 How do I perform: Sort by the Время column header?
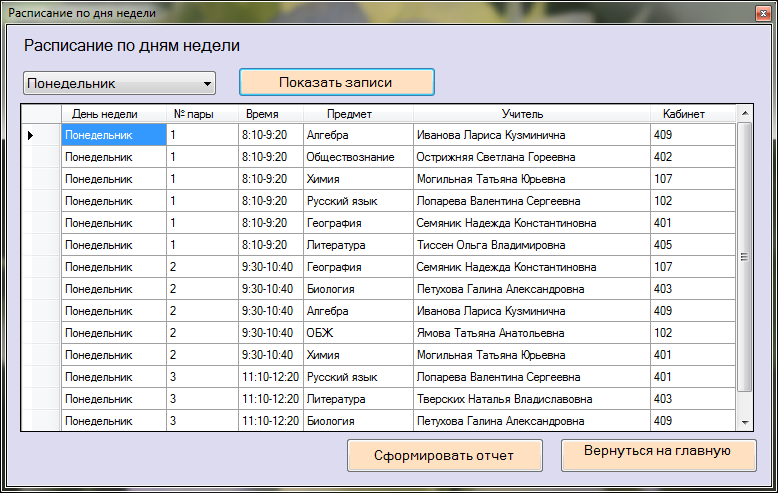(x=271, y=114)
